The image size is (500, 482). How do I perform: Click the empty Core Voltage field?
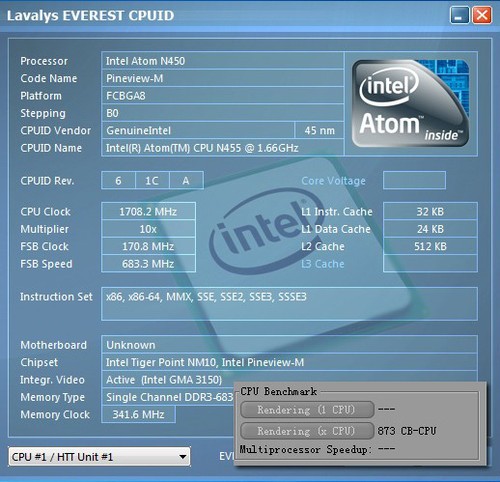coord(414,180)
